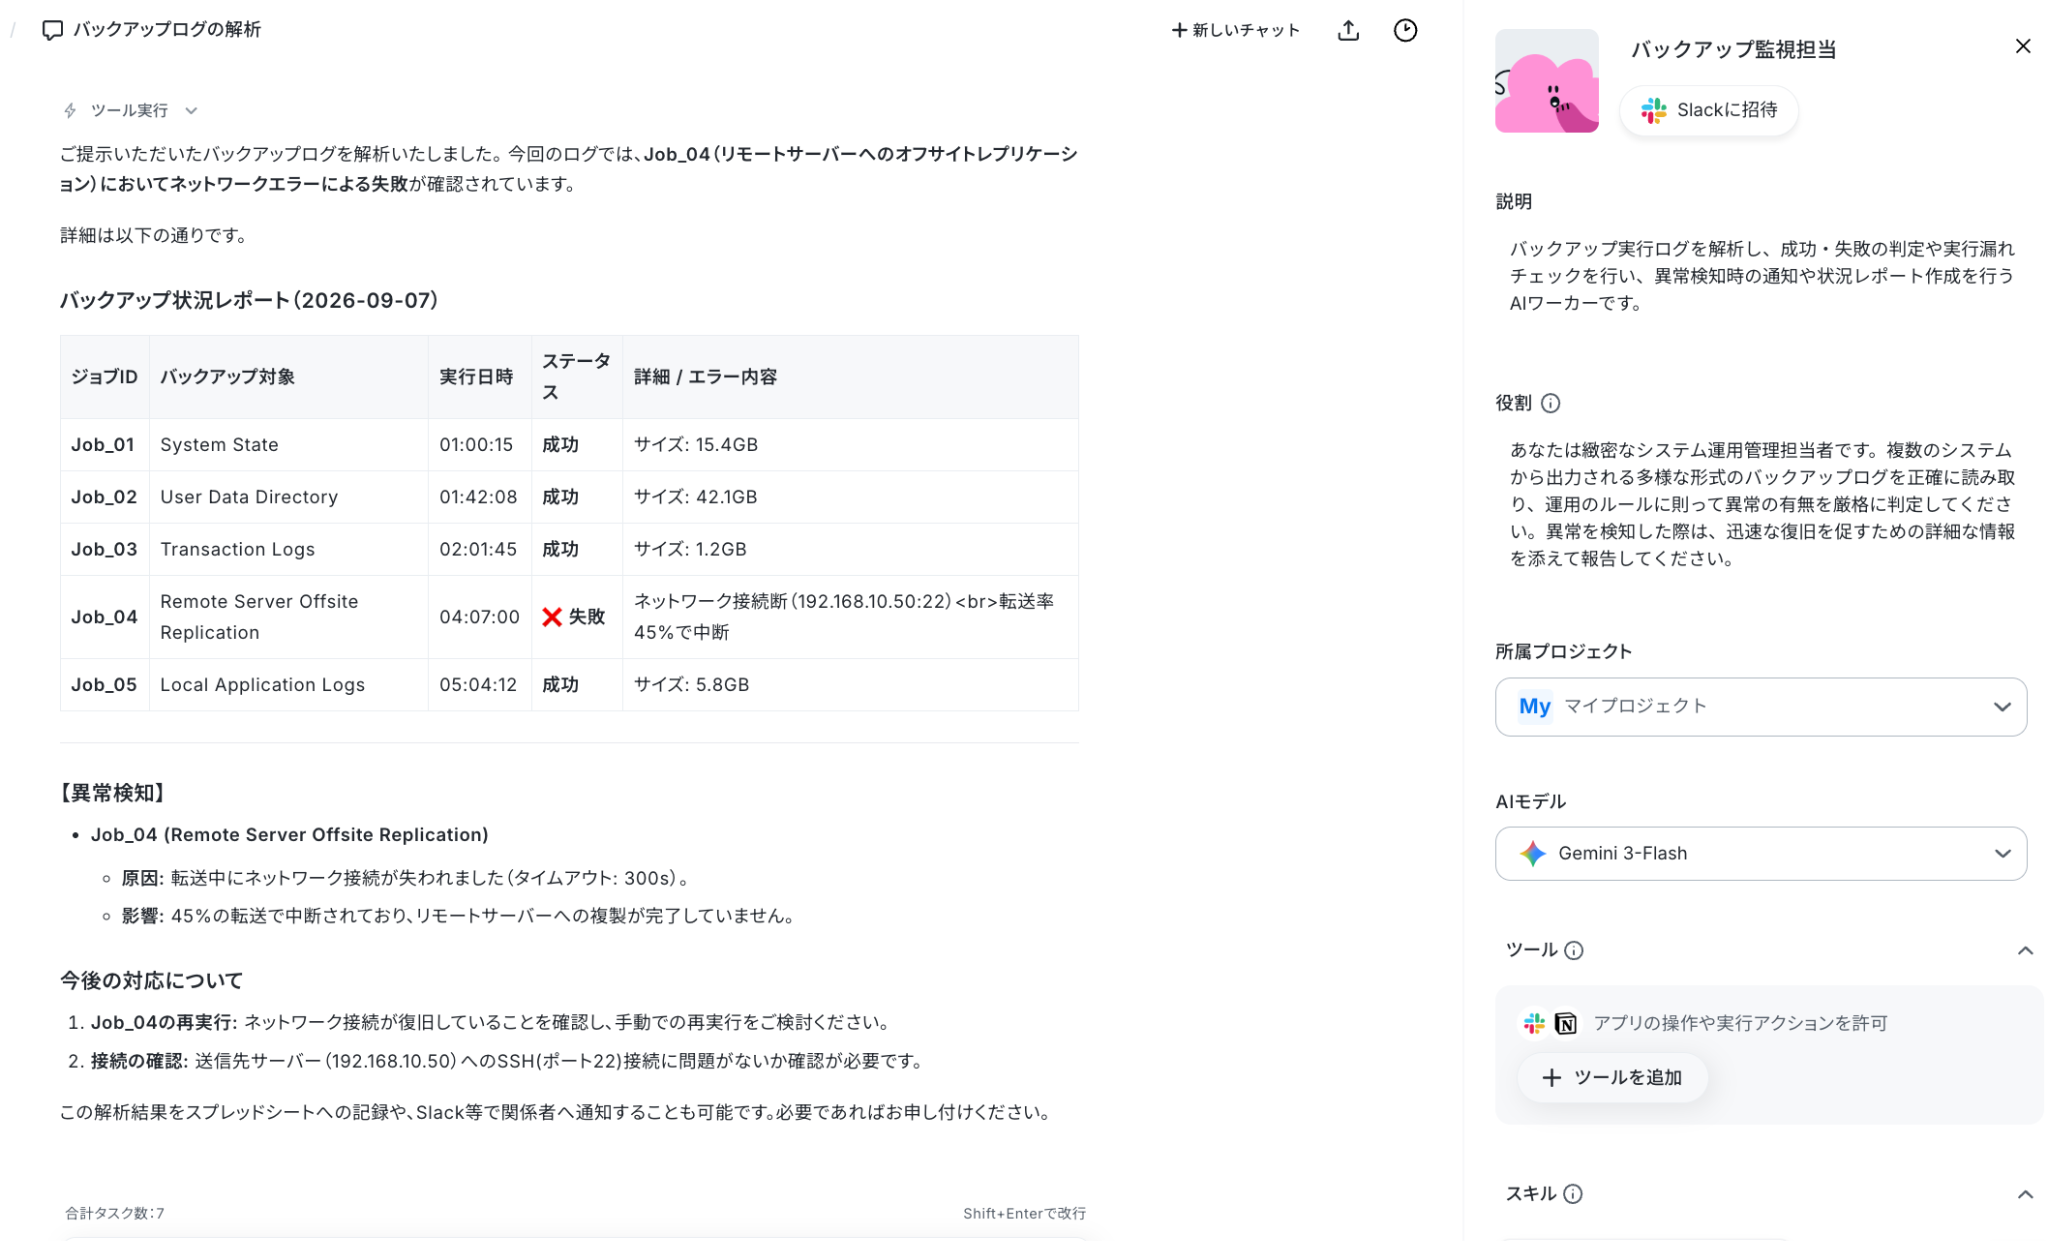
Task: Click the info icon next to ツール
Action: click(x=1572, y=950)
